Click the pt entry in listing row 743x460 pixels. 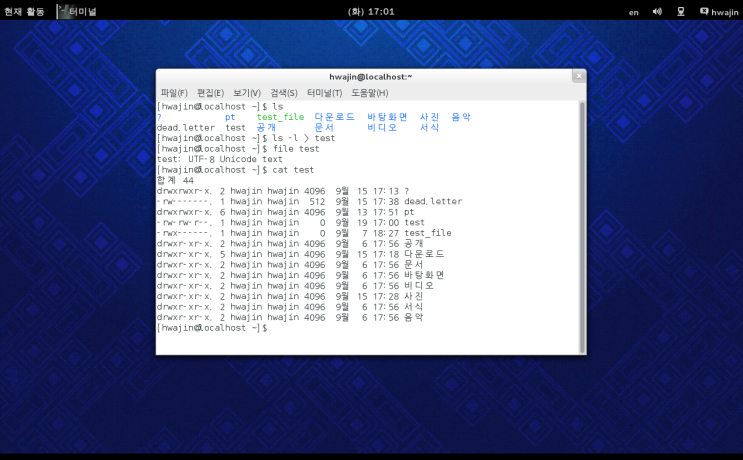click(409, 212)
